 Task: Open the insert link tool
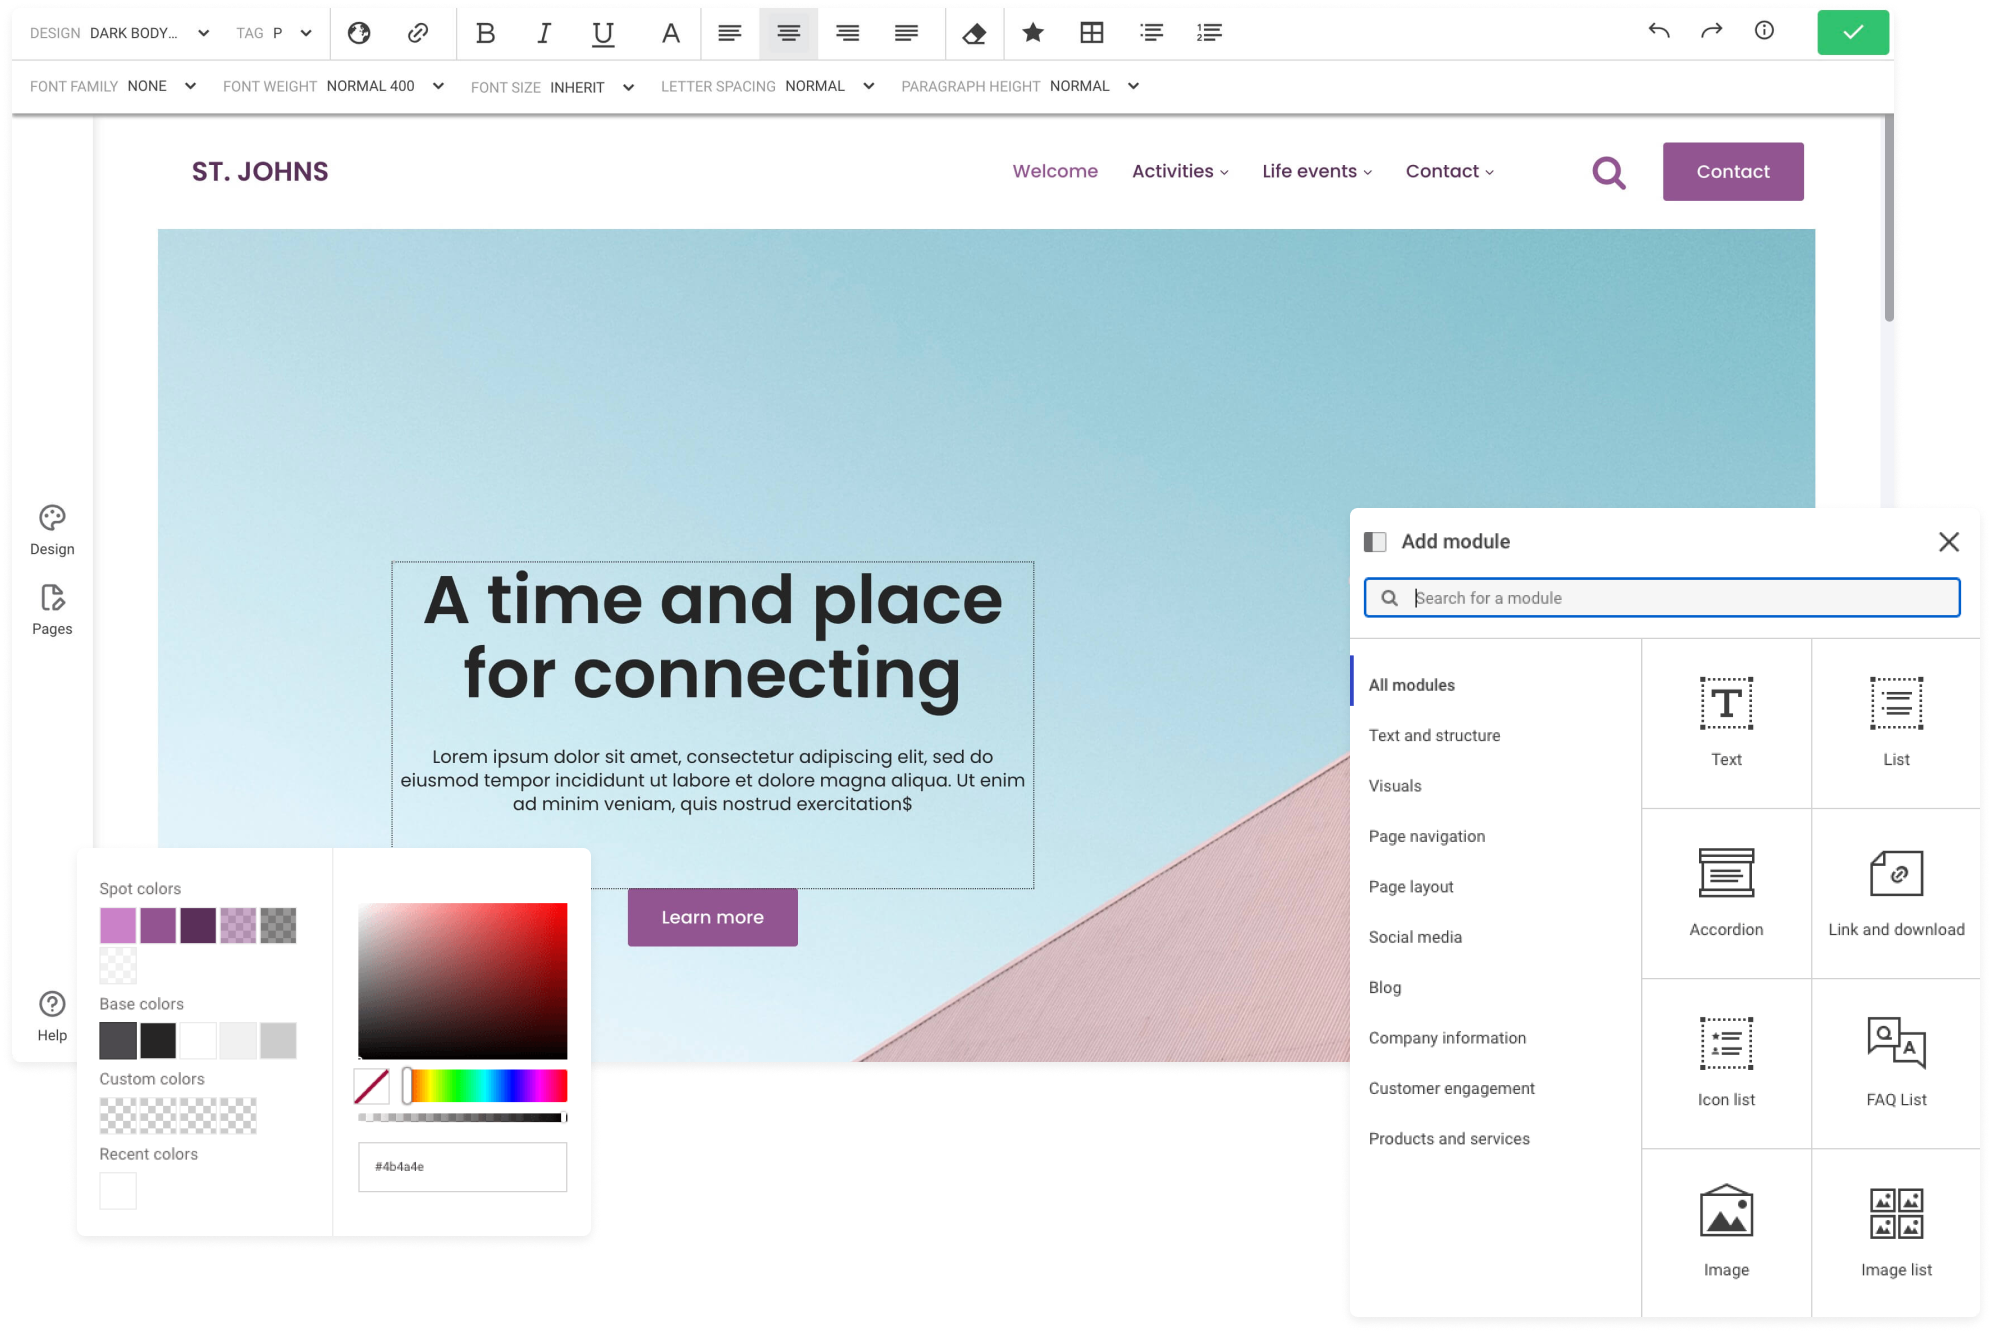(x=418, y=33)
